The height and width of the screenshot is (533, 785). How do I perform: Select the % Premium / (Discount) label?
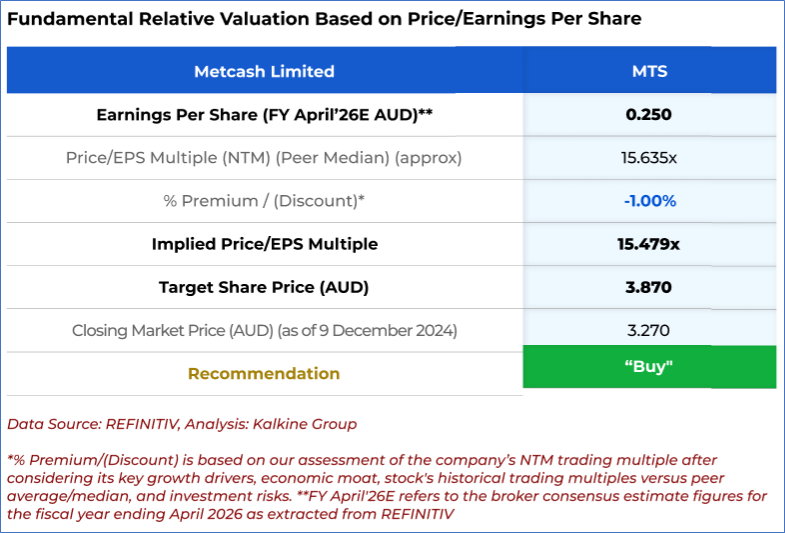click(x=264, y=201)
